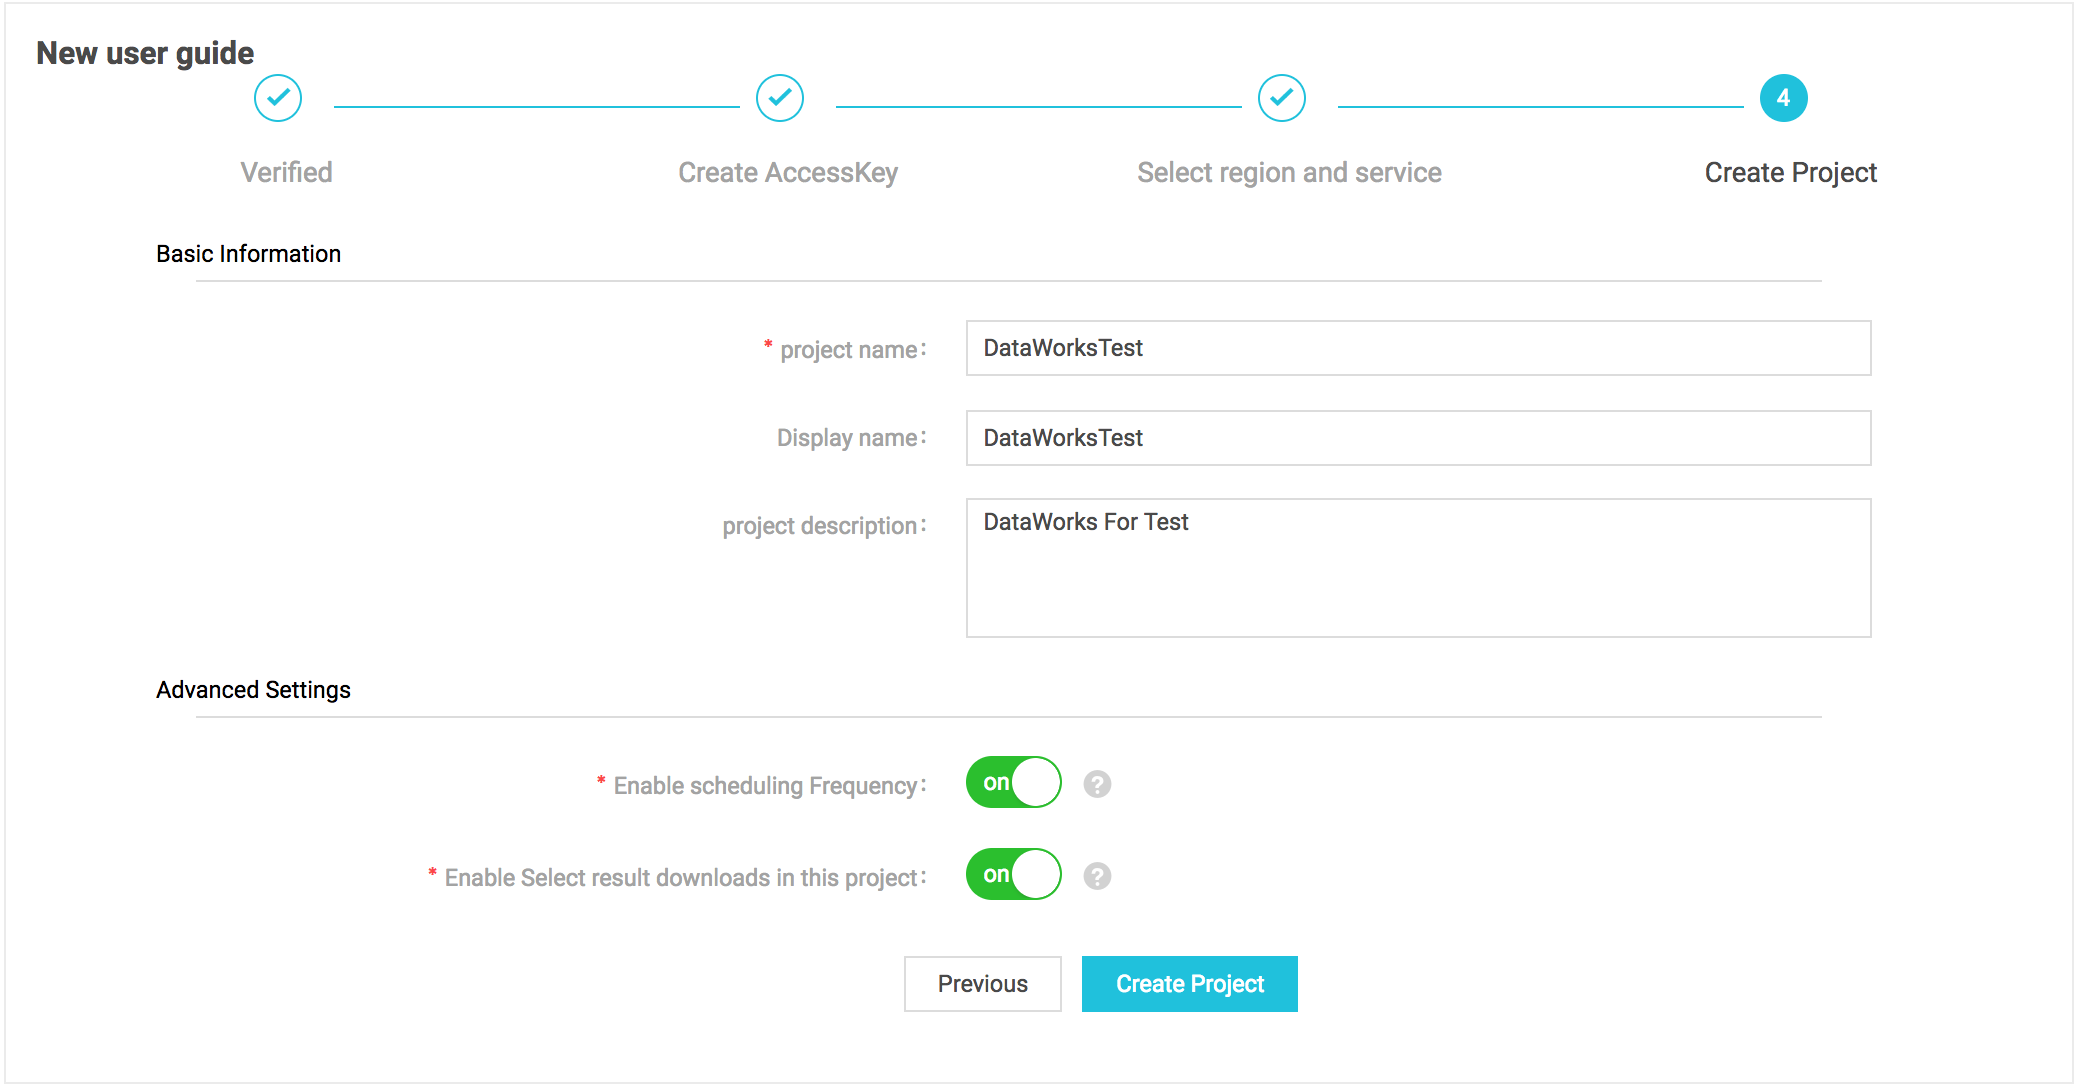Image resolution: width=2078 pixels, height=1088 pixels.
Task: Click the Create AccessKey step checkmark icon
Action: (780, 98)
